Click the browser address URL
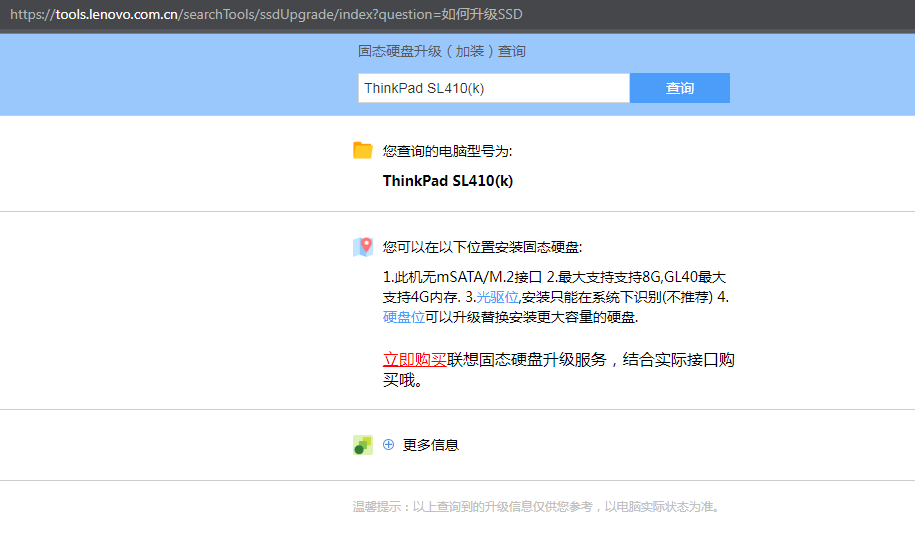Screen dimensions: 915x537 coord(266,14)
